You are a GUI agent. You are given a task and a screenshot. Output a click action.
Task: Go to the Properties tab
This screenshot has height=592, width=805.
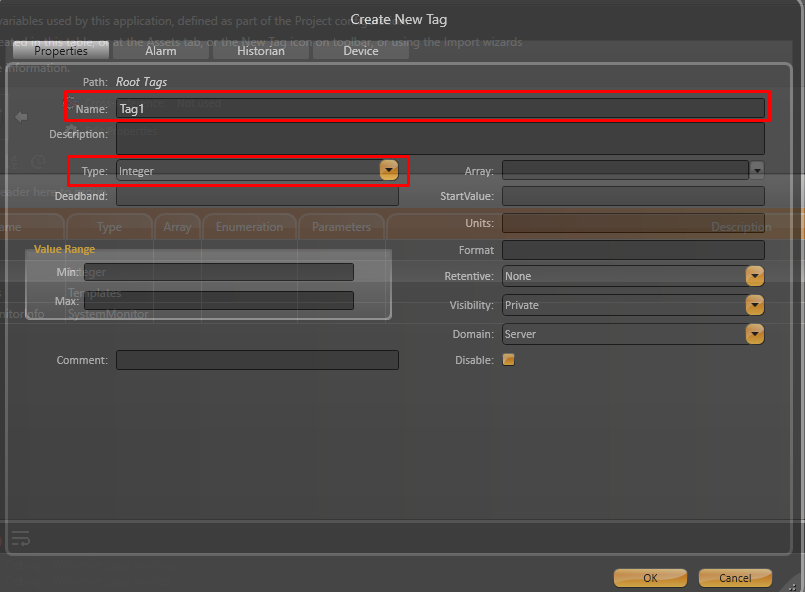61,50
